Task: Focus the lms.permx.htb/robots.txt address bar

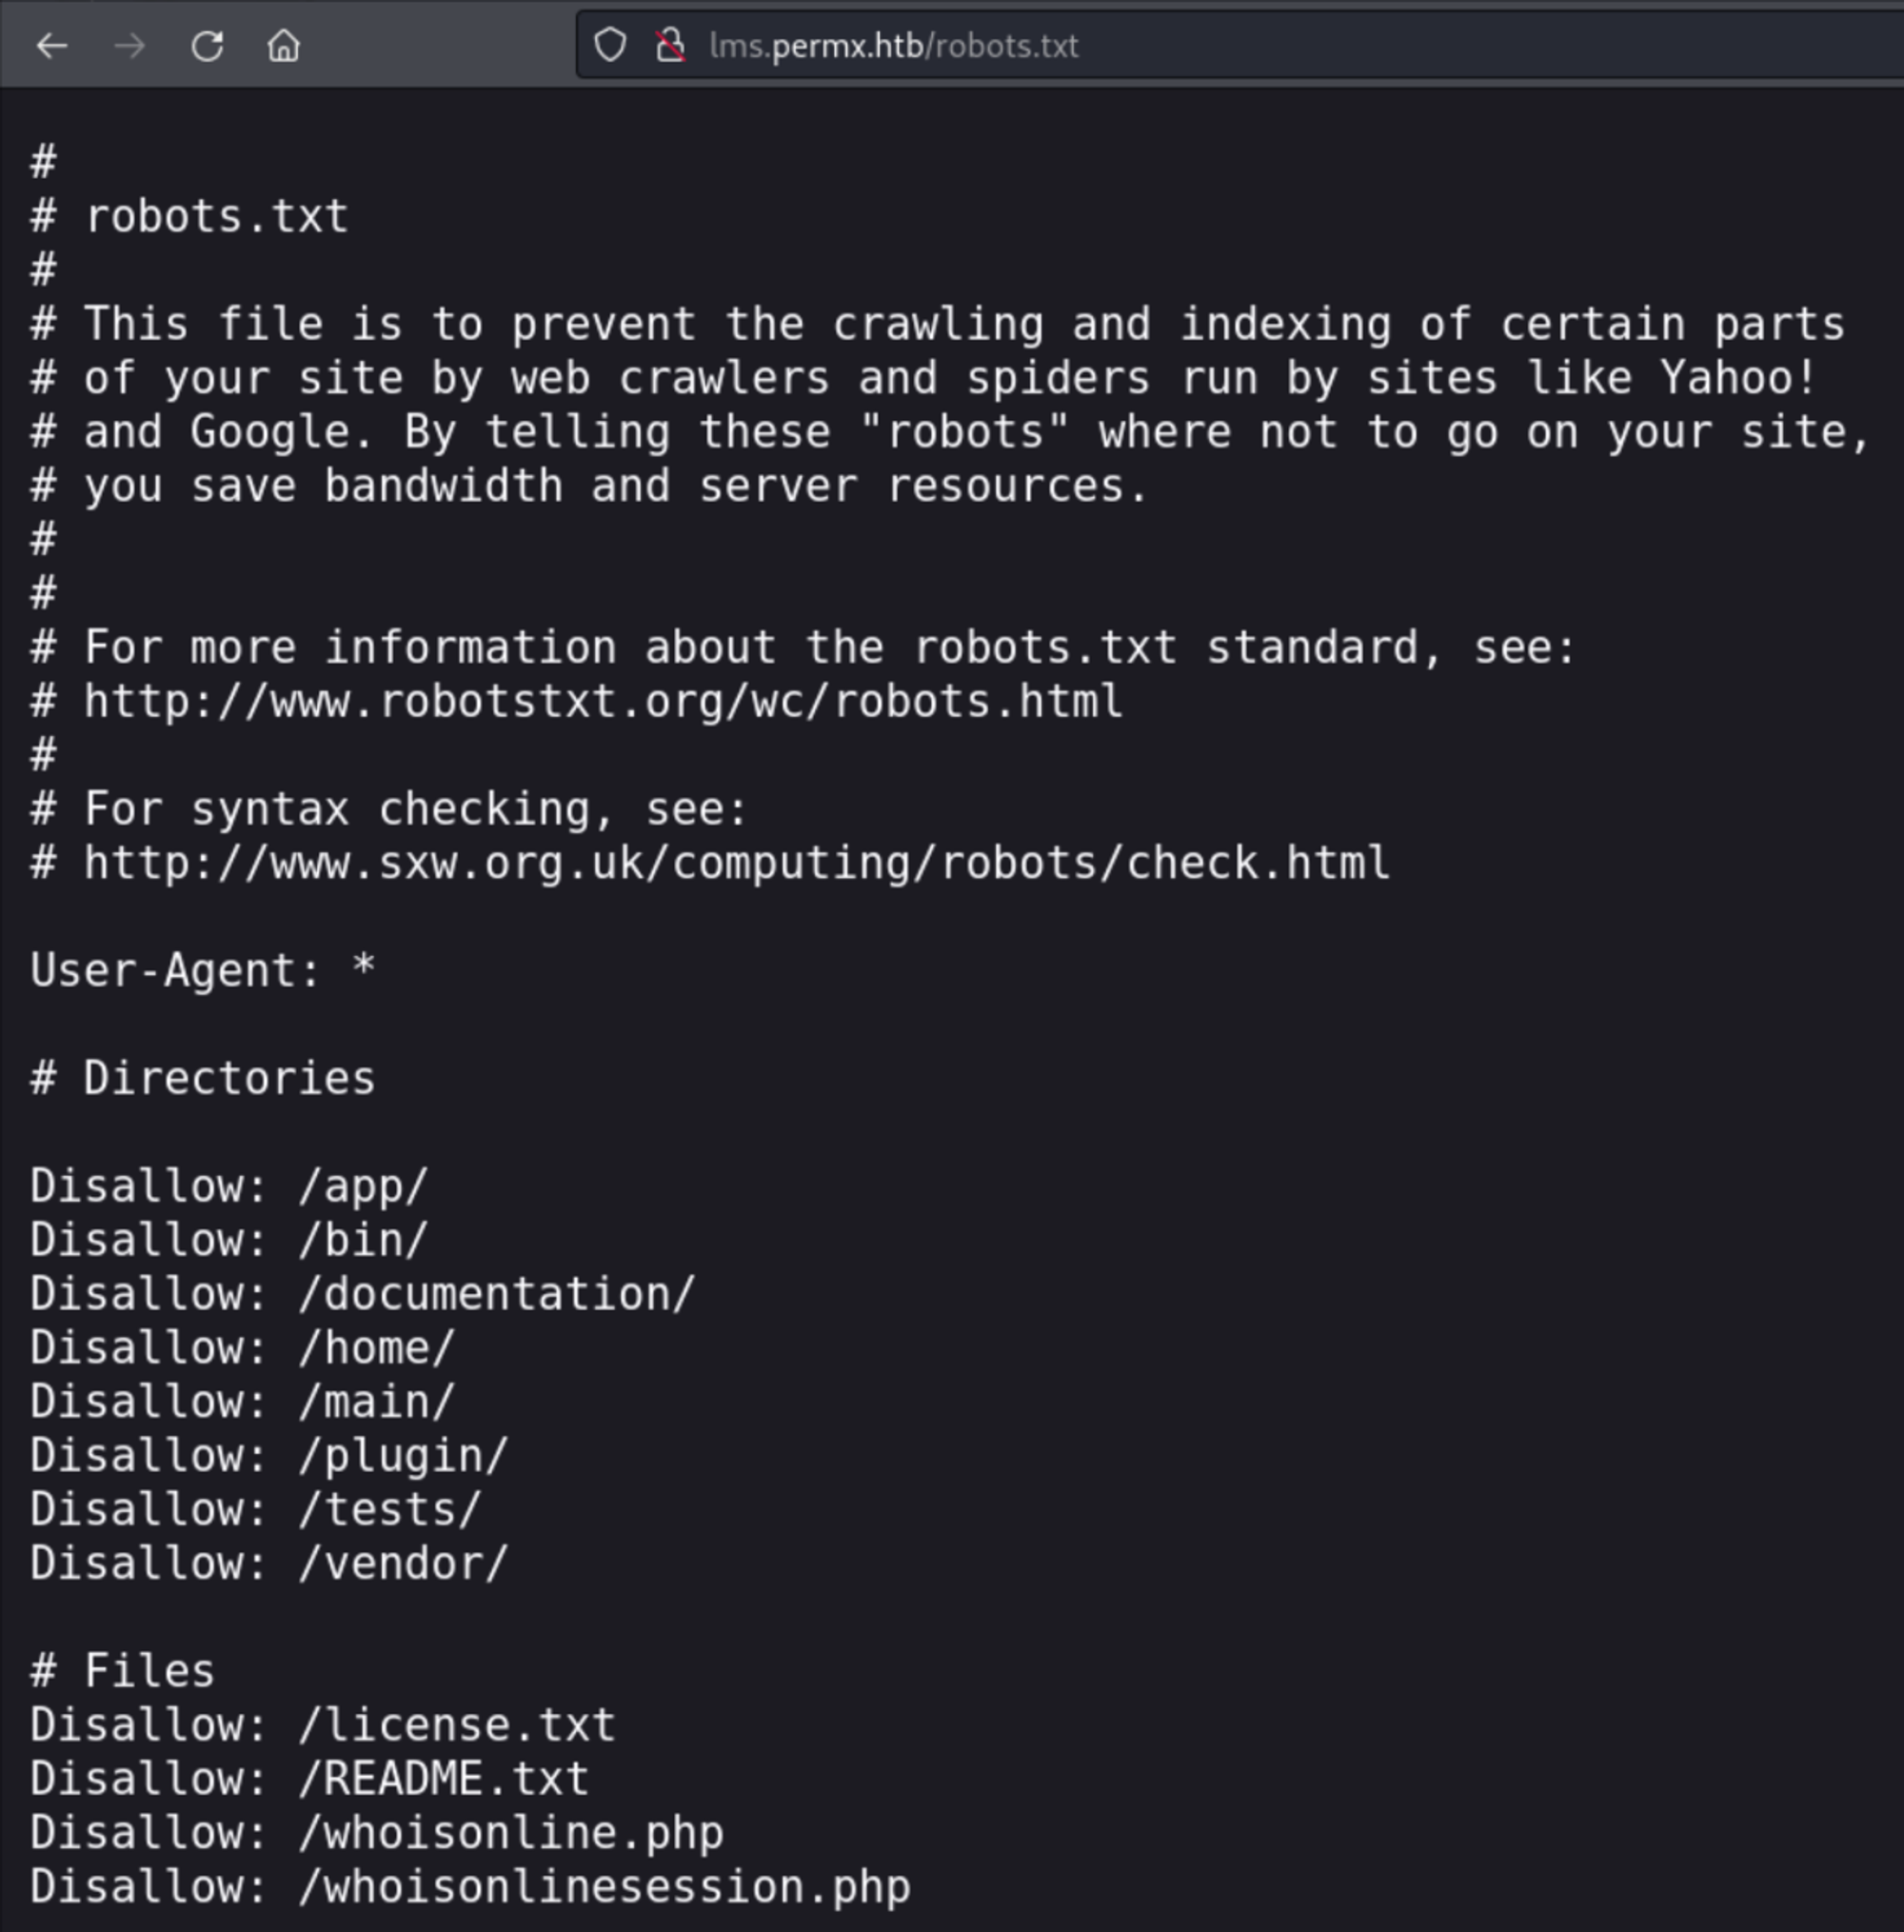Action: click(x=893, y=46)
